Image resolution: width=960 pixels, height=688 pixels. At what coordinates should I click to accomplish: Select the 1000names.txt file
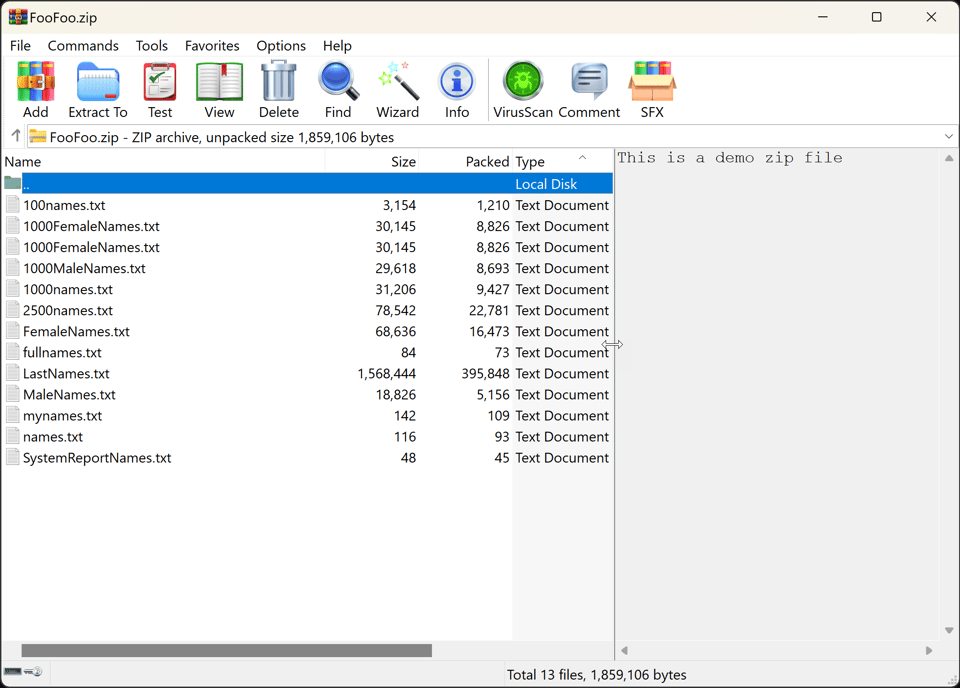68,289
